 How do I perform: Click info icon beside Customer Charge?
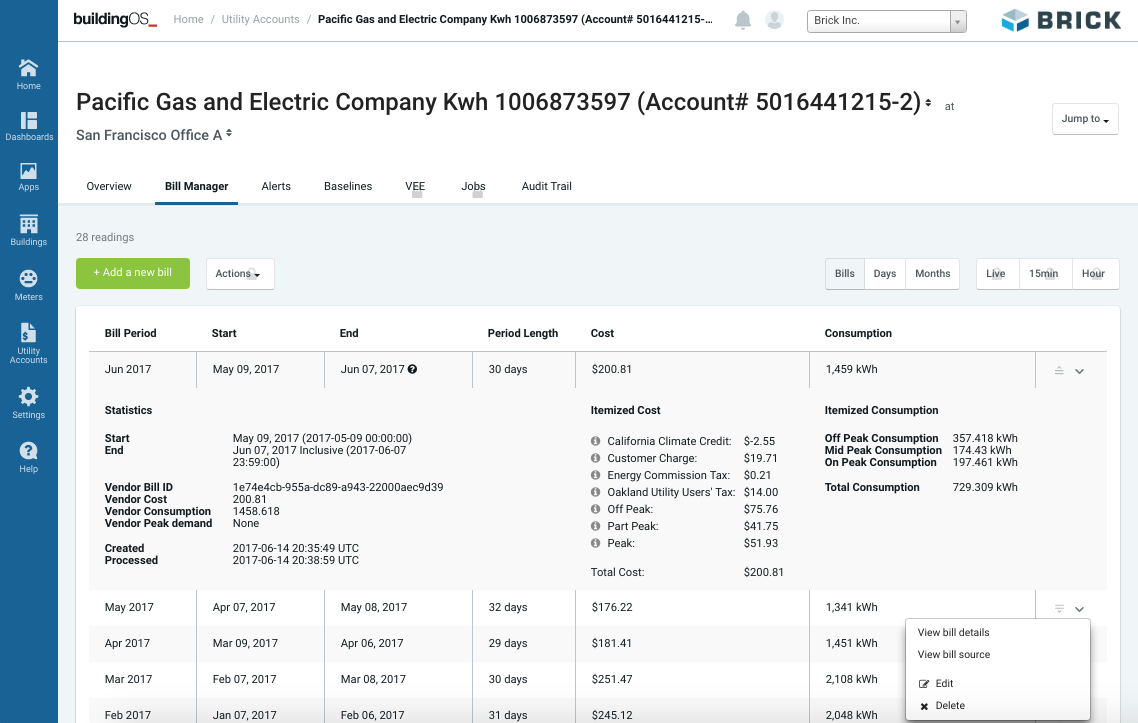pyautogui.click(x=595, y=458)
